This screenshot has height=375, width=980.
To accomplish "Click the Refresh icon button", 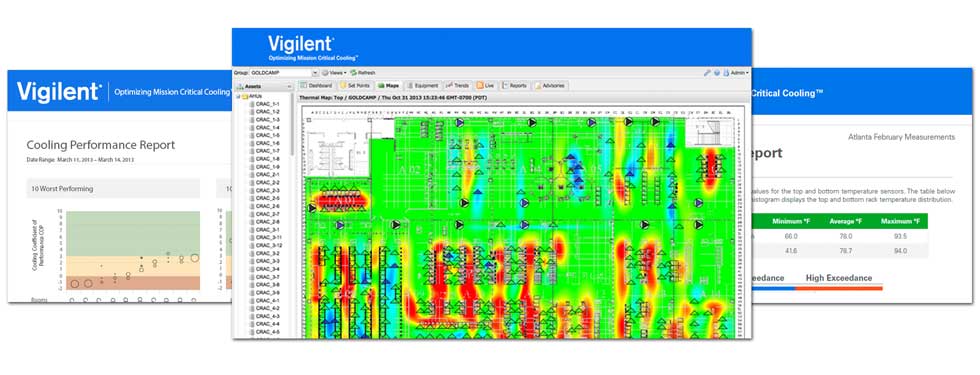I will coord(353,72).
